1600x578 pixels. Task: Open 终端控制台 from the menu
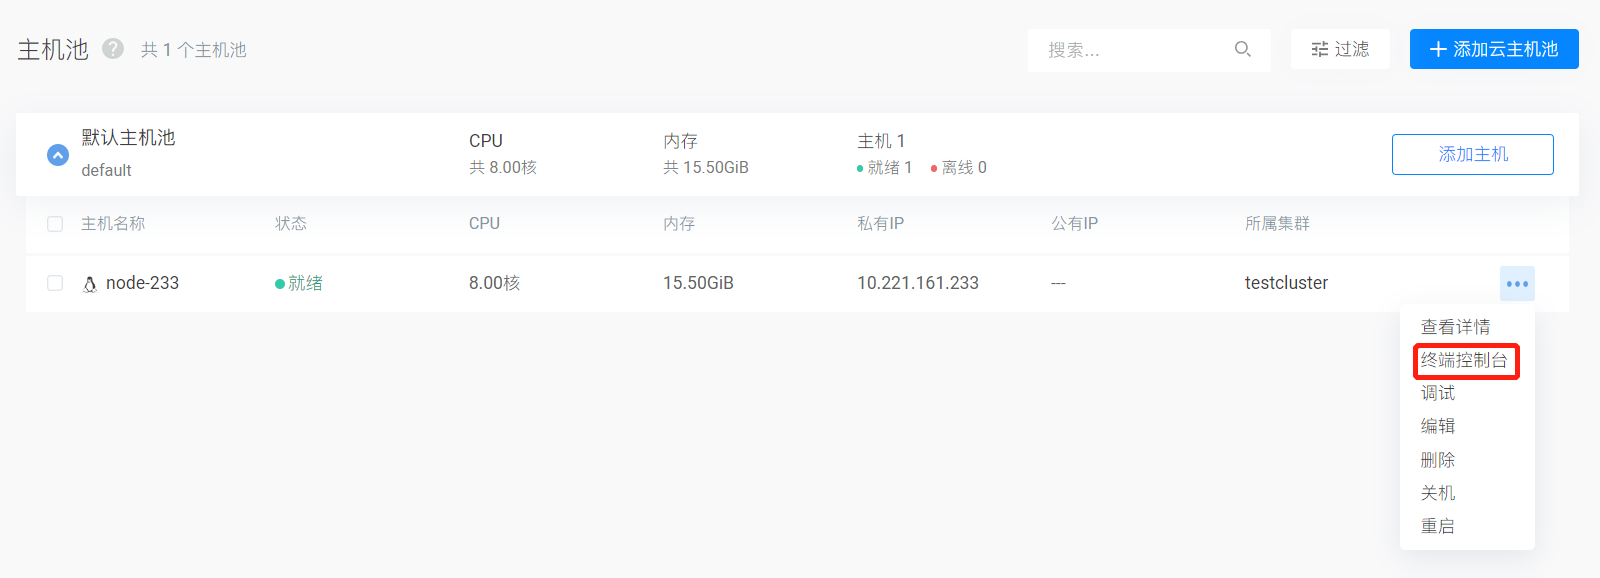1465,360
